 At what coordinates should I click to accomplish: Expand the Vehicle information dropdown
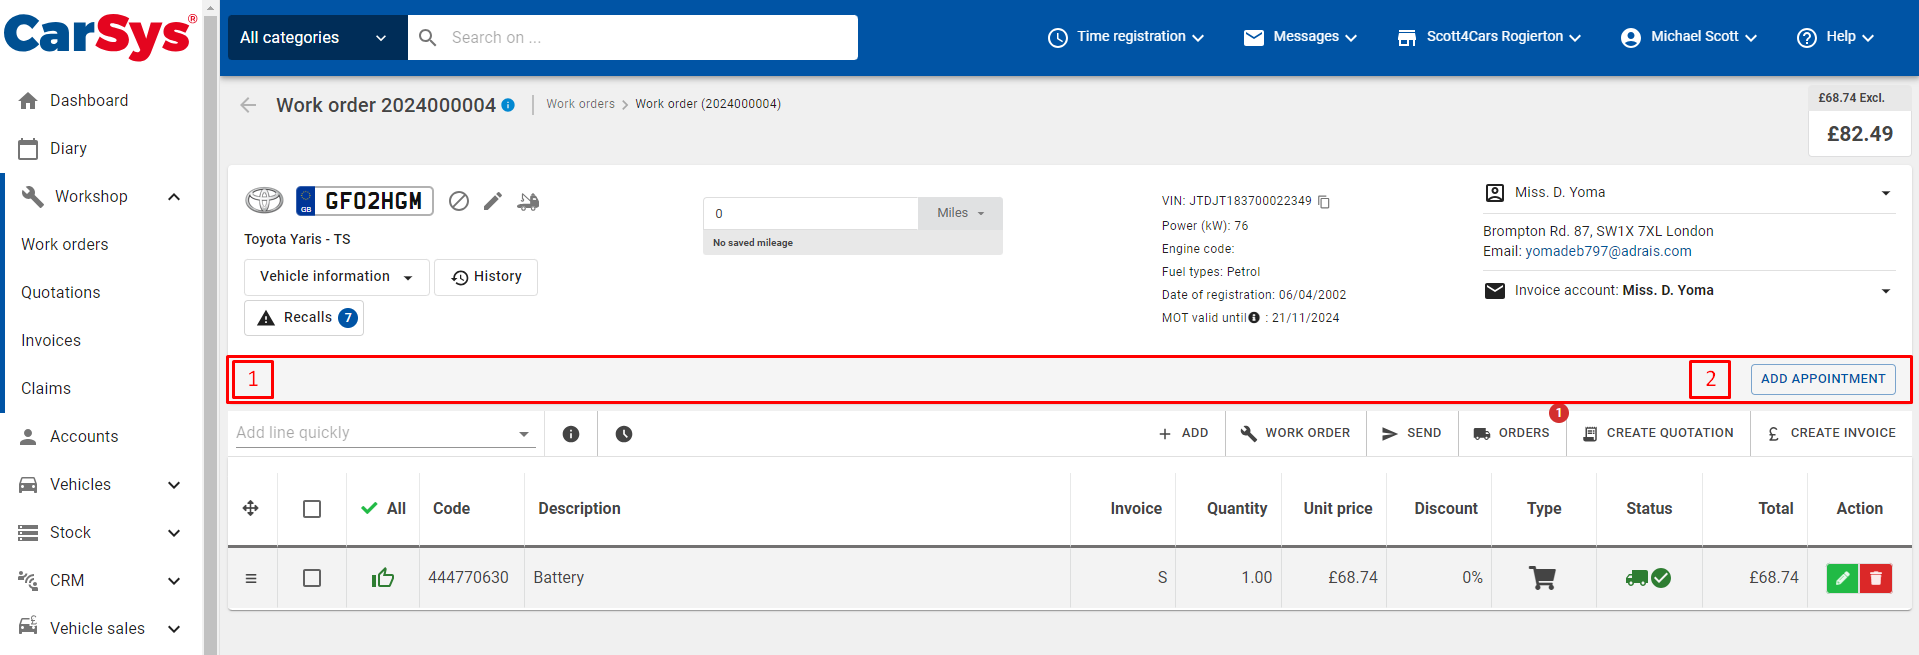click(x=336, y=277)
